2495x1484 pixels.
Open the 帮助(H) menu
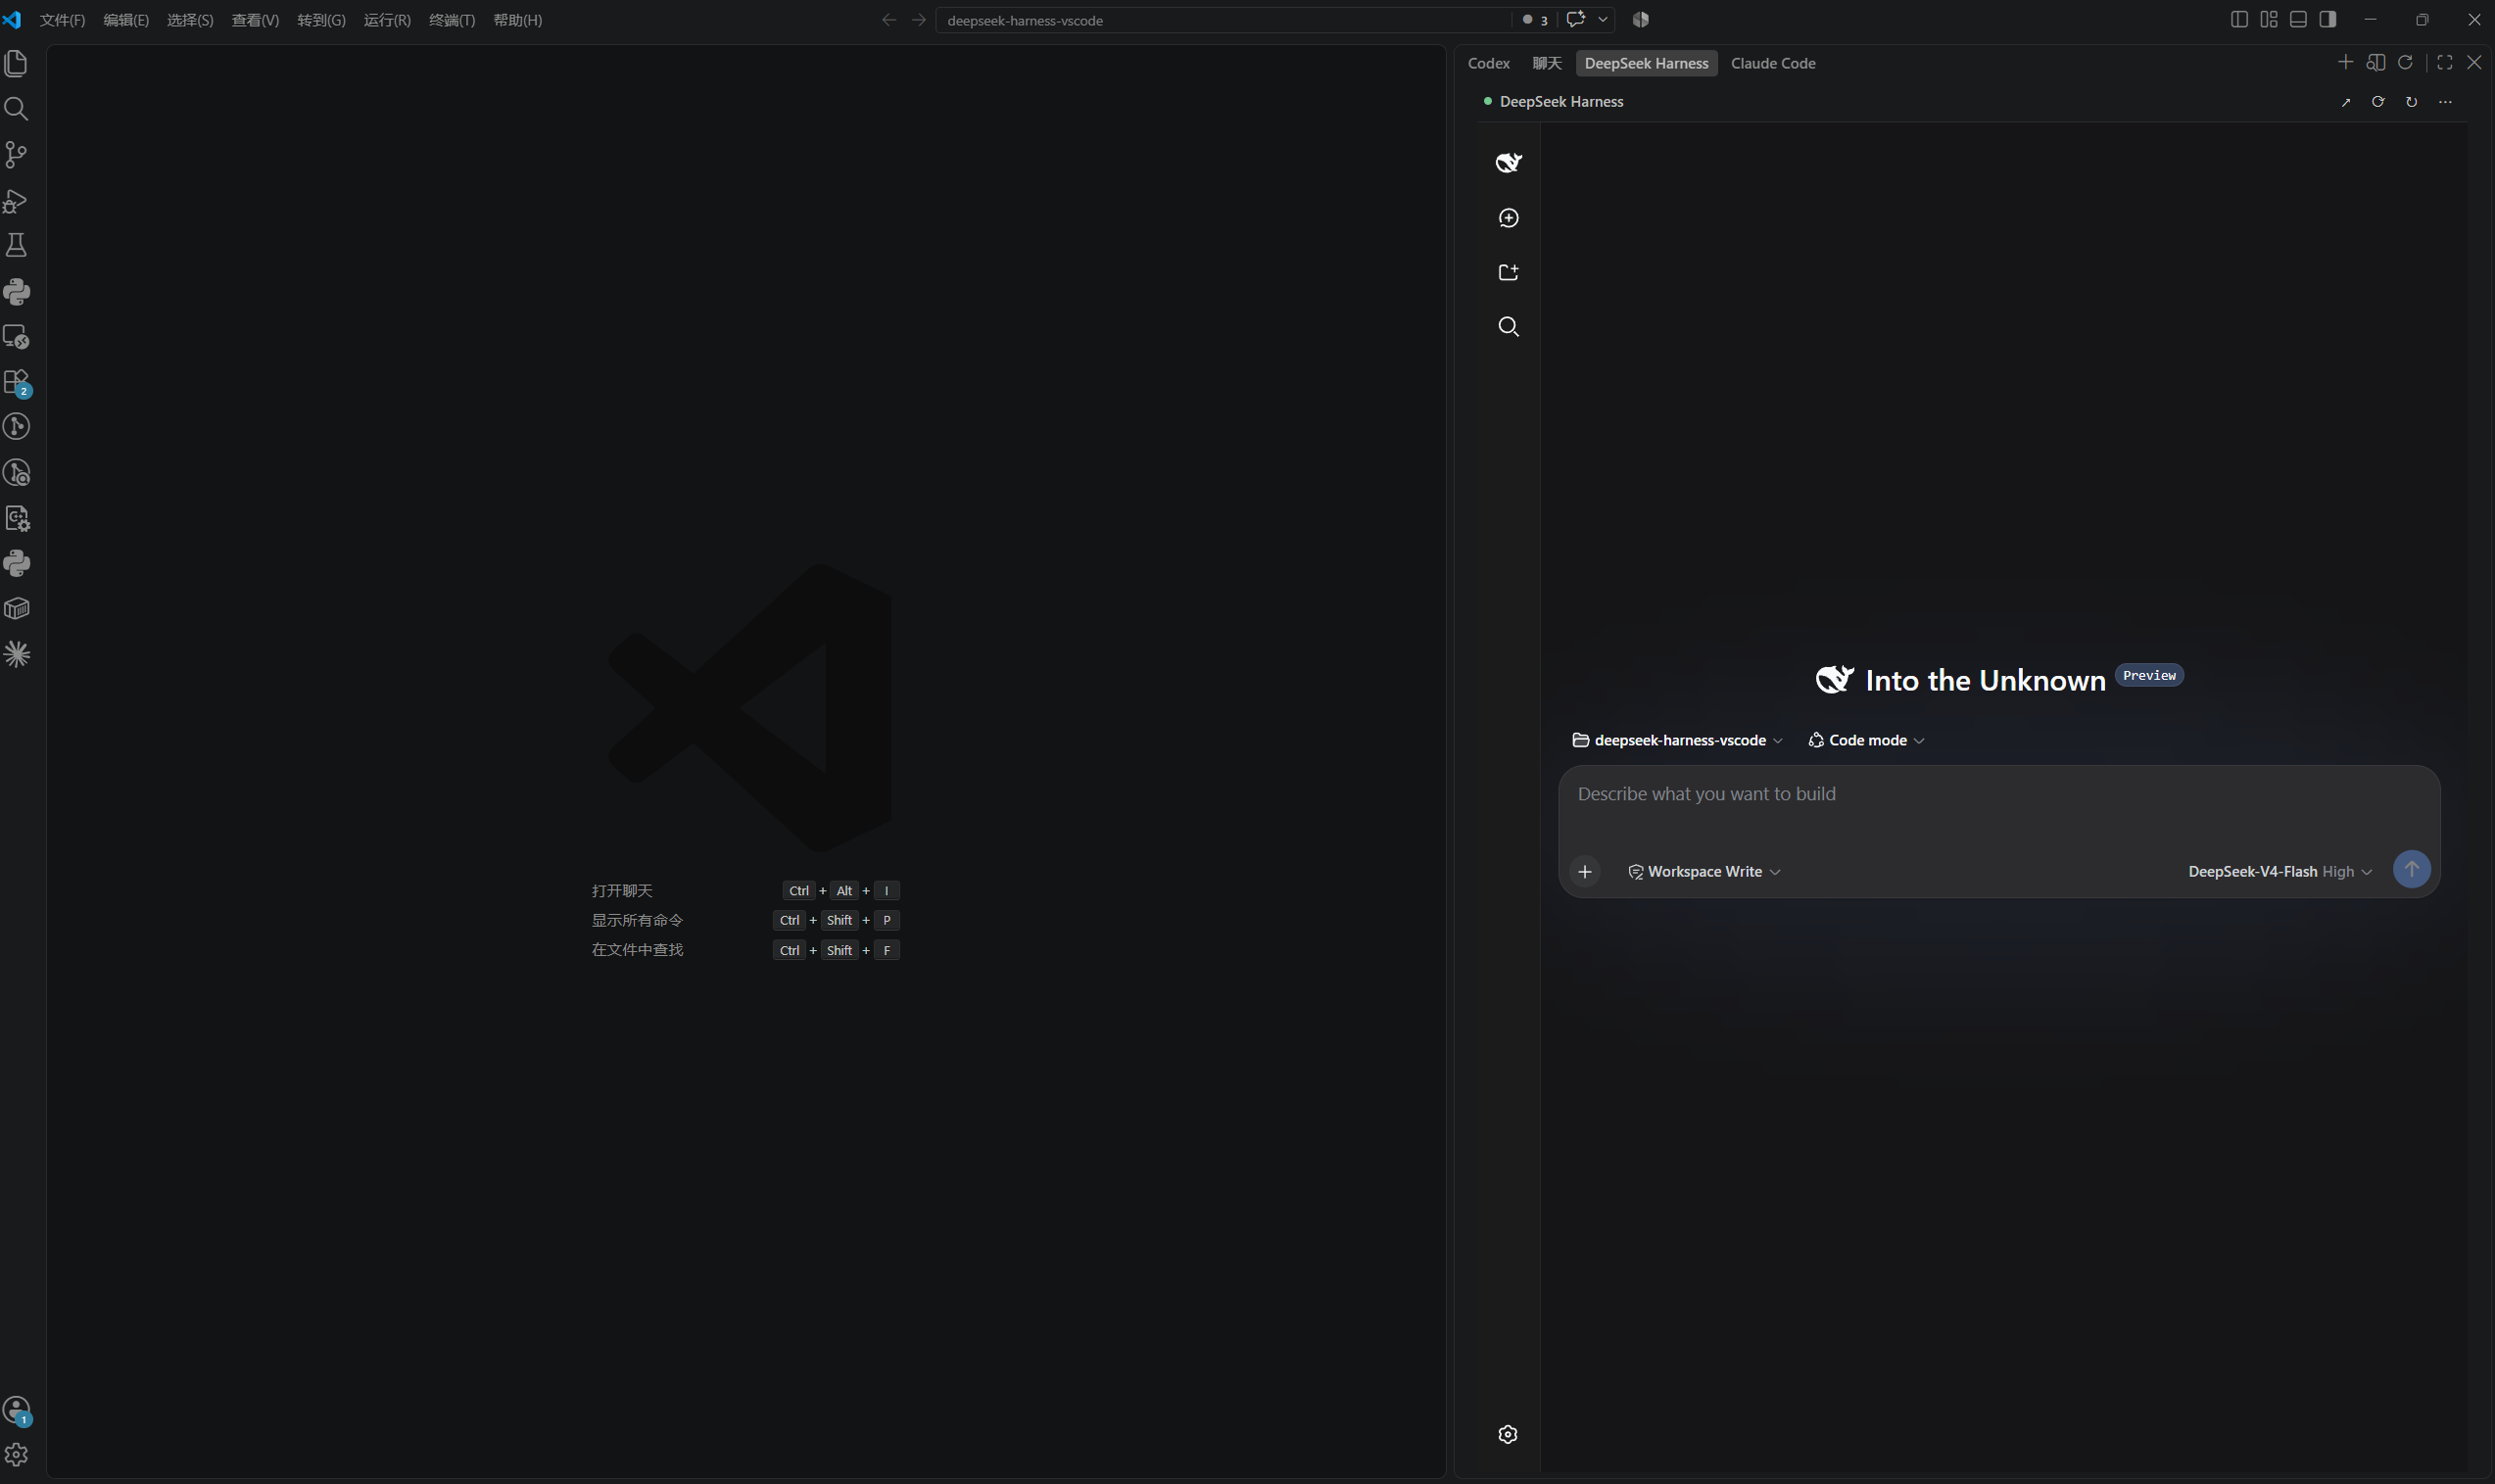pyautogui.click(x=518, y=20)
